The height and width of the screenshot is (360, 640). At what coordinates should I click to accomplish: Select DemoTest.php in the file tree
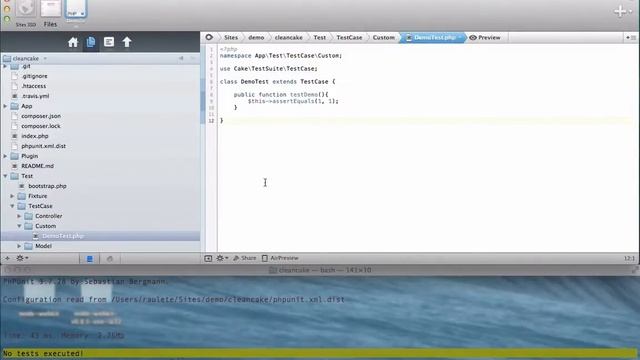pos(63,236)
